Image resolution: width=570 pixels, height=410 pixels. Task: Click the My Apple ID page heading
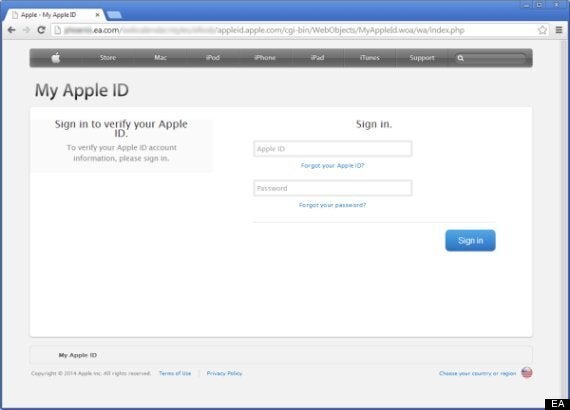82,90
